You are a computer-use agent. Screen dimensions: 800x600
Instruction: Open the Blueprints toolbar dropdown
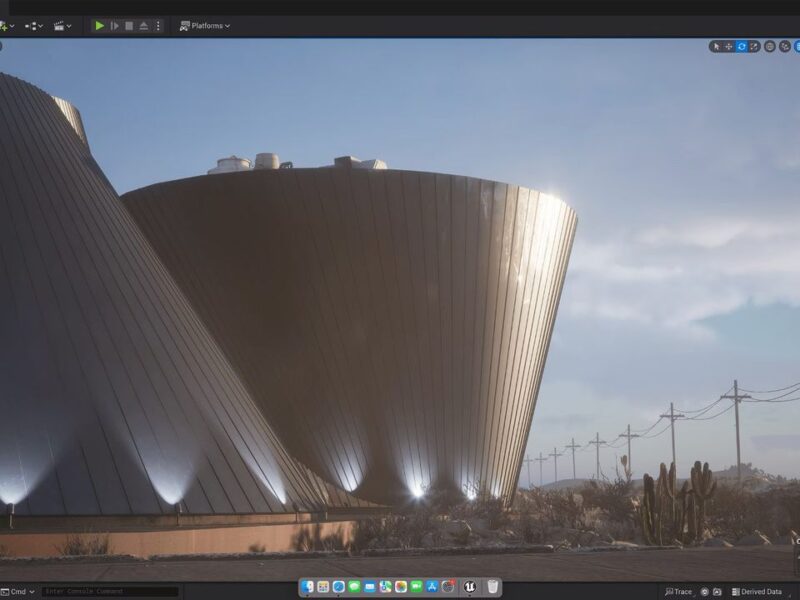pos(34,26)
